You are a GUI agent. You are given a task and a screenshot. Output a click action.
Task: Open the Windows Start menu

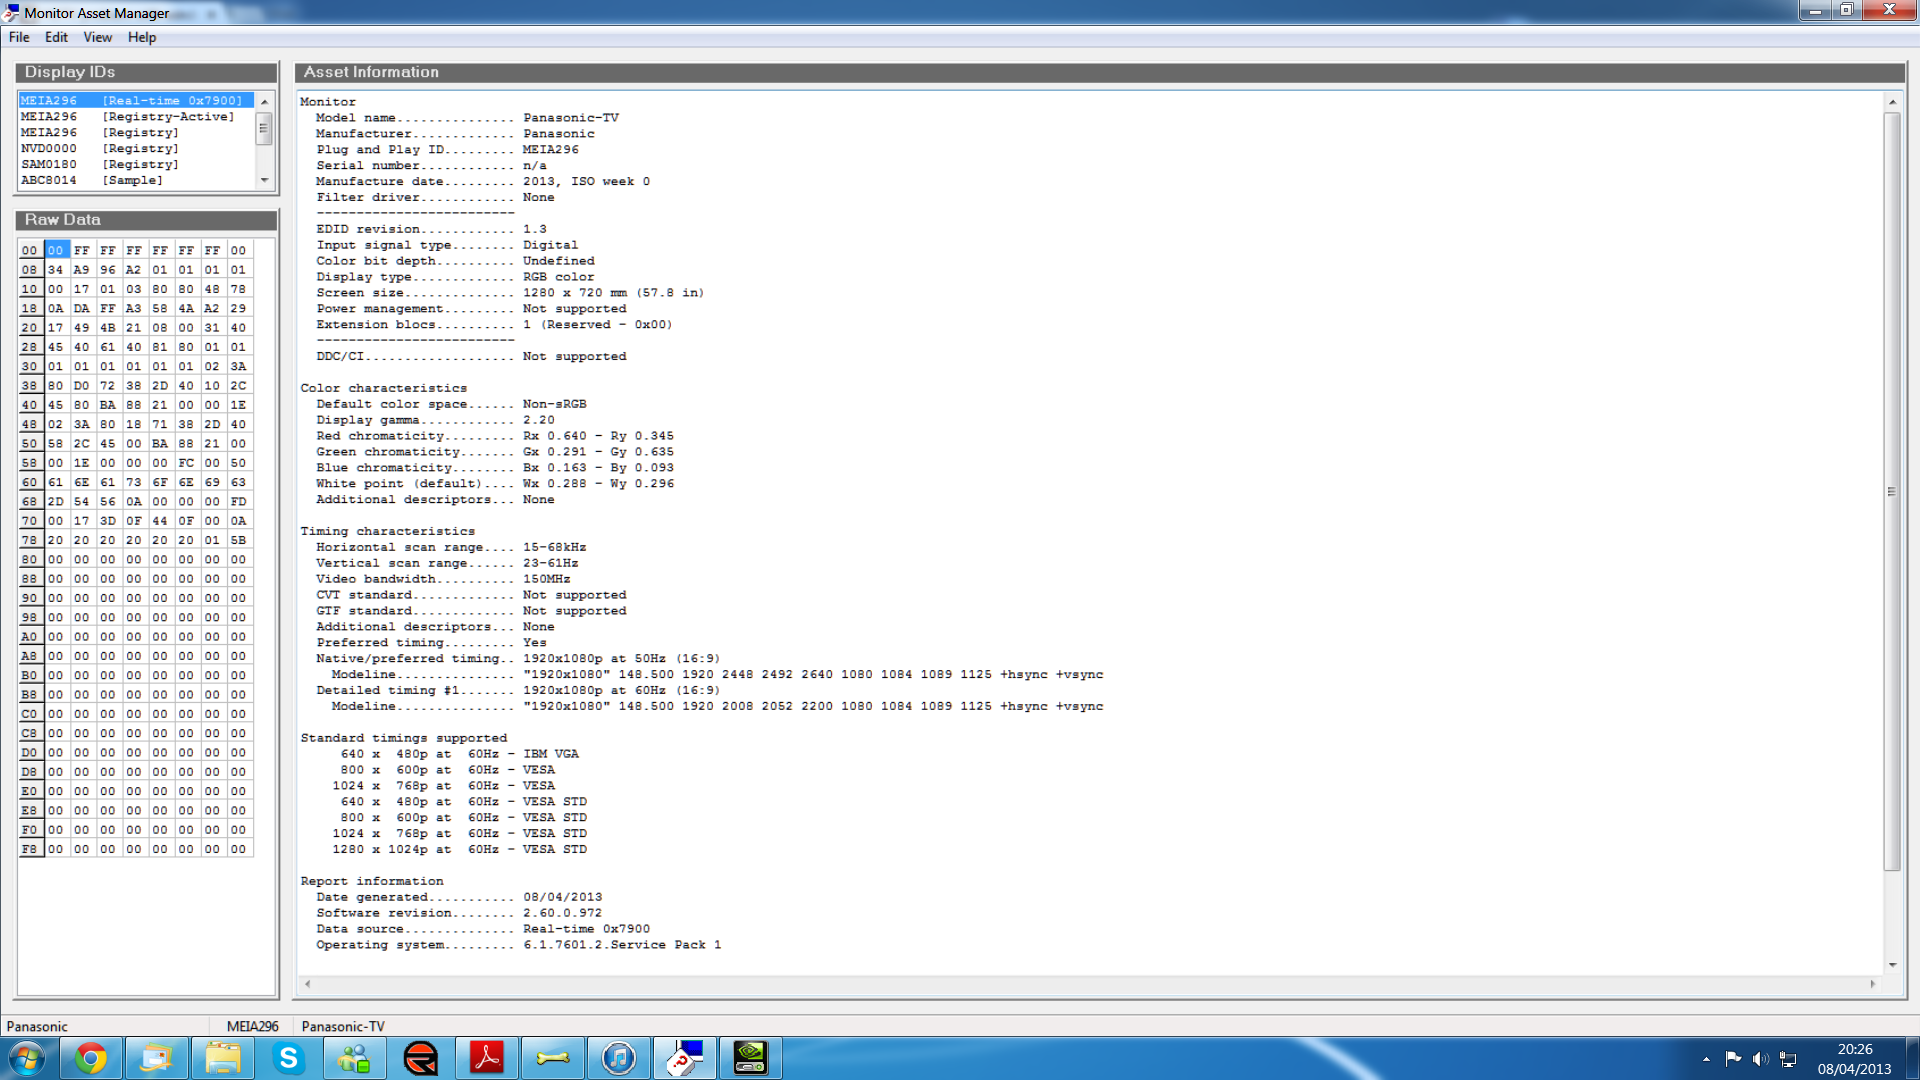27,1058
